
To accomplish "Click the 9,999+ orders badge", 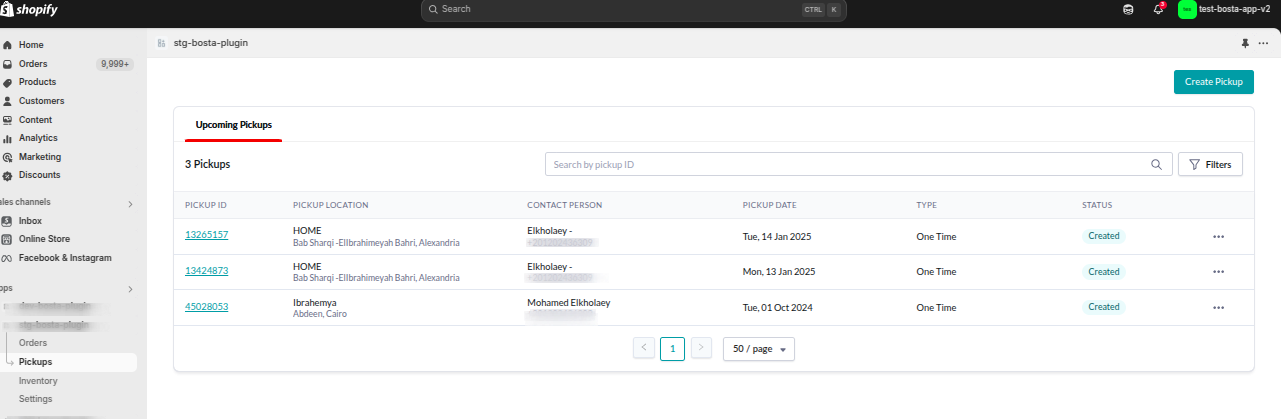I will pyautogui.click(x=115, y=64).
